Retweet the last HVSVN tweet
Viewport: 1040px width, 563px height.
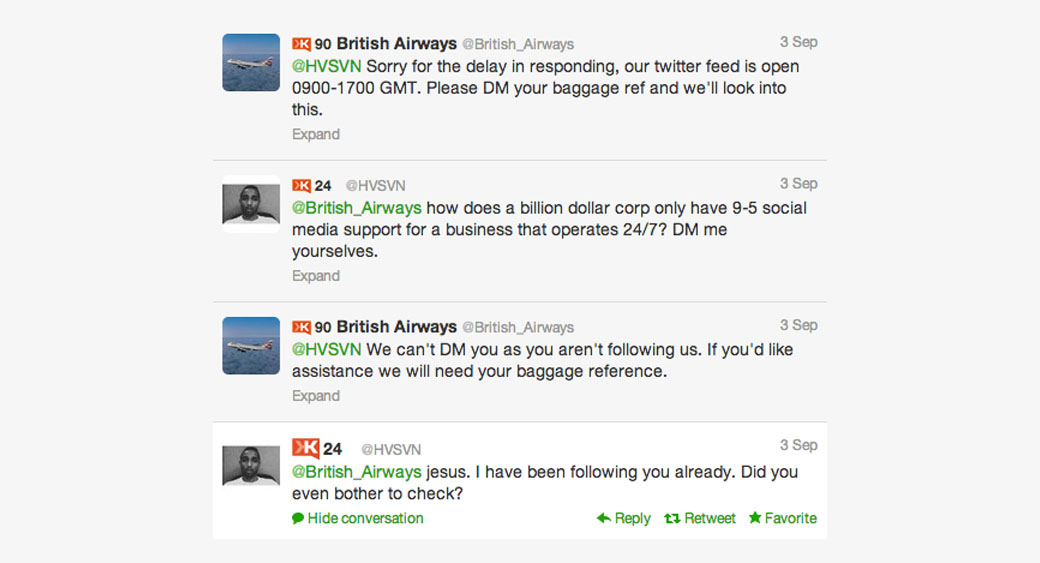coord(700,518)
